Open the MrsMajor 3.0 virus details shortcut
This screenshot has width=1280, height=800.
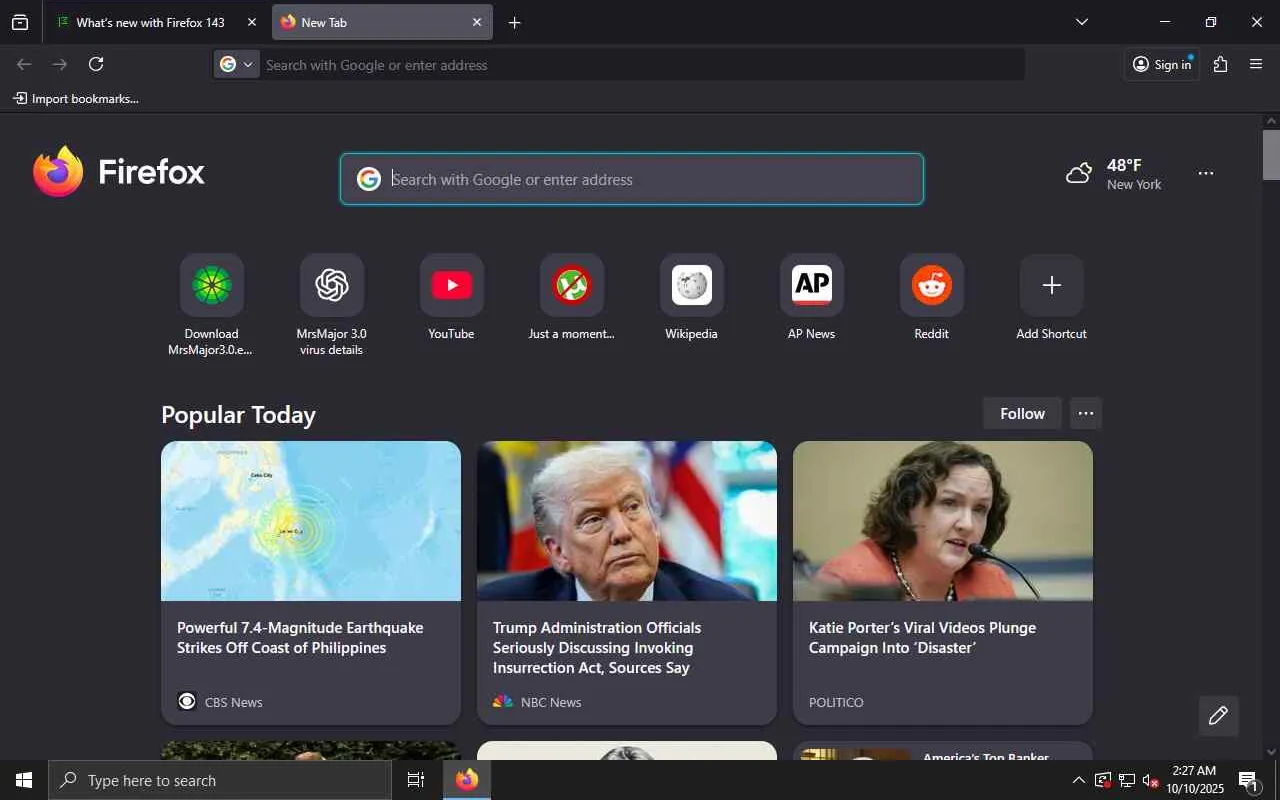click(331, 305)
